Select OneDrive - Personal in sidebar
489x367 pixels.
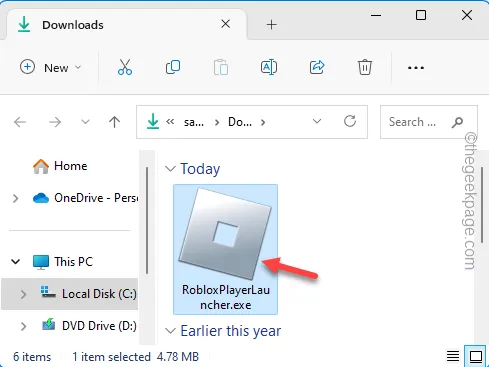85,198
